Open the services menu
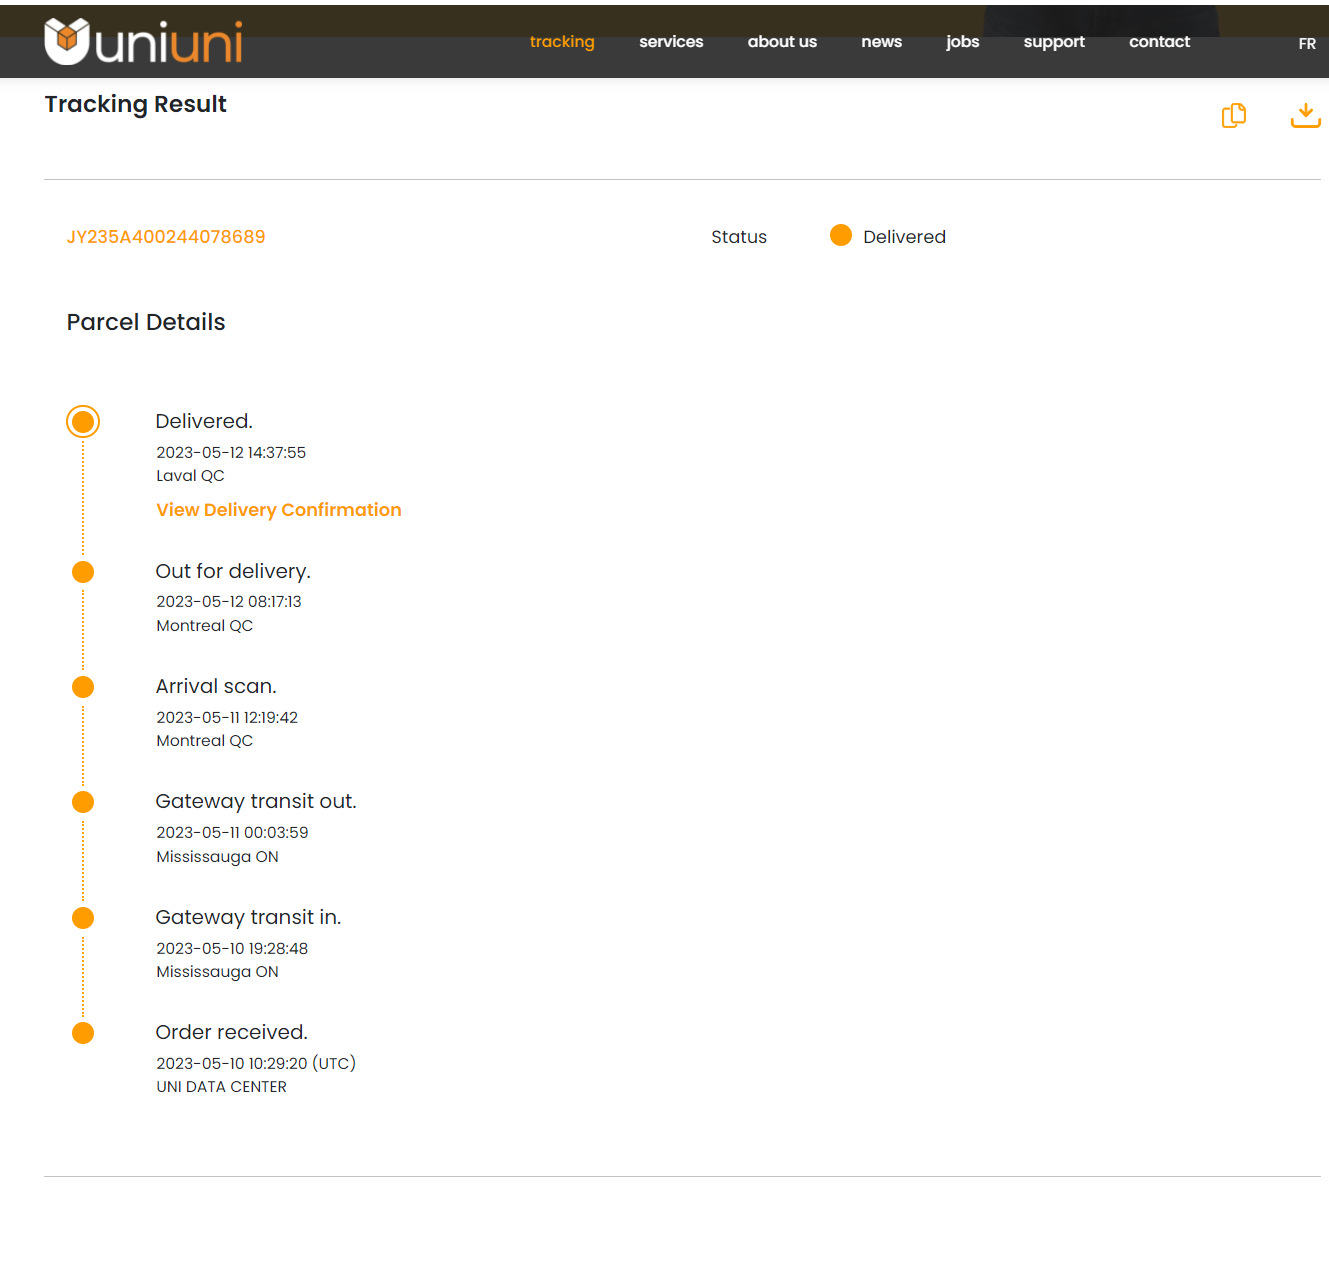The width and height of the screenshot is (1329, 1275). (x=671, y=42)
